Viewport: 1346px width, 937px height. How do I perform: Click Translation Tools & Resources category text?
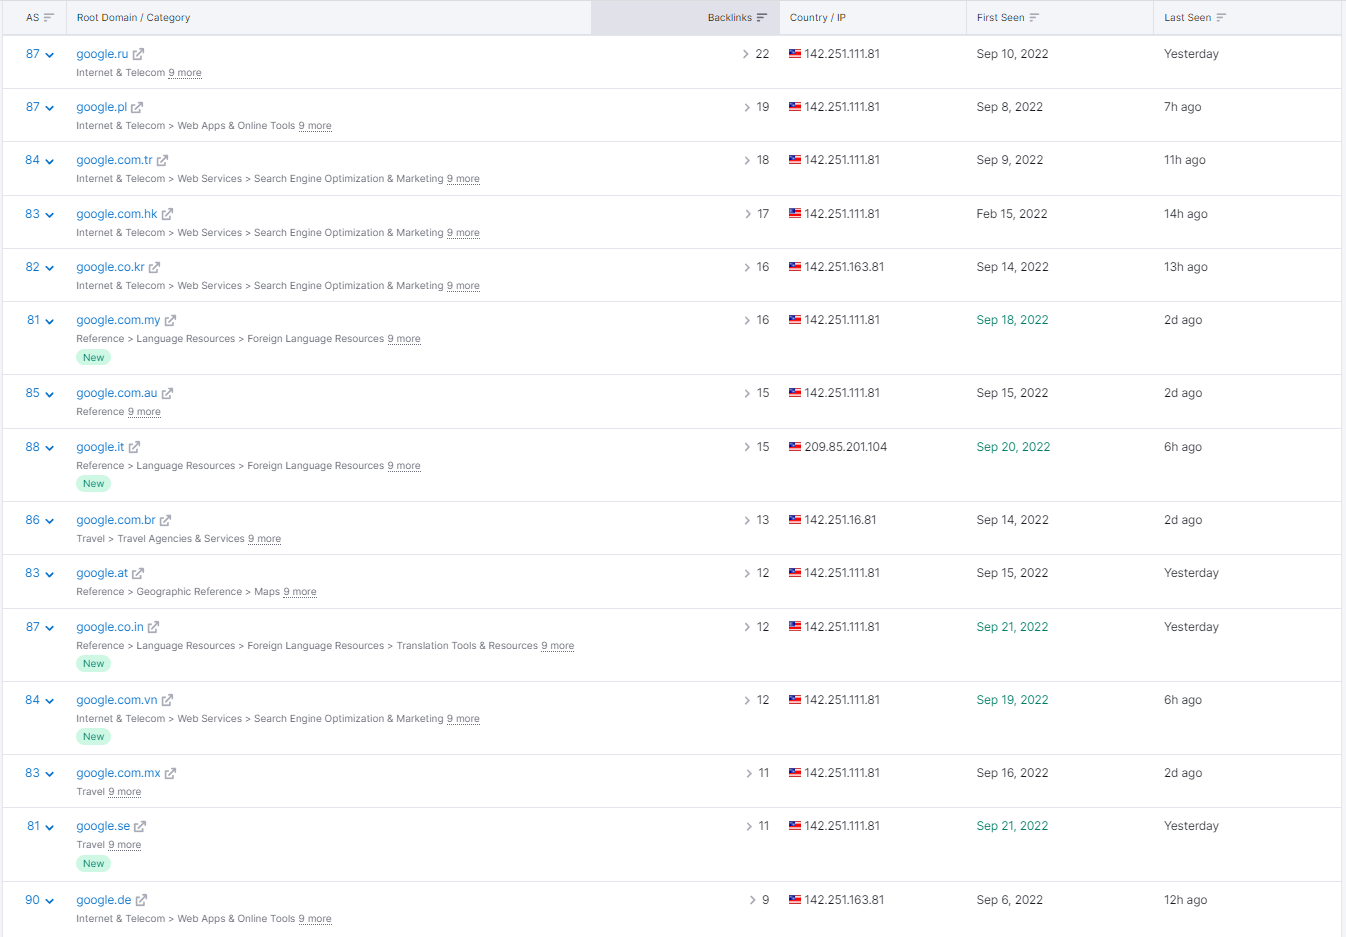pos(467,646)
